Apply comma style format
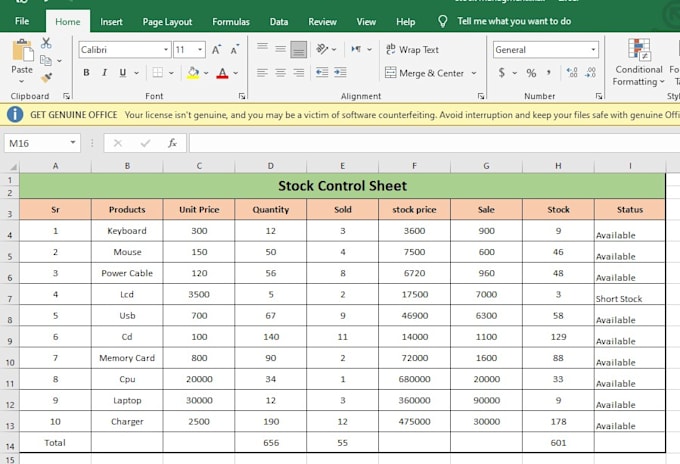This screenshot has width=680, height=464. pos(549,72)
